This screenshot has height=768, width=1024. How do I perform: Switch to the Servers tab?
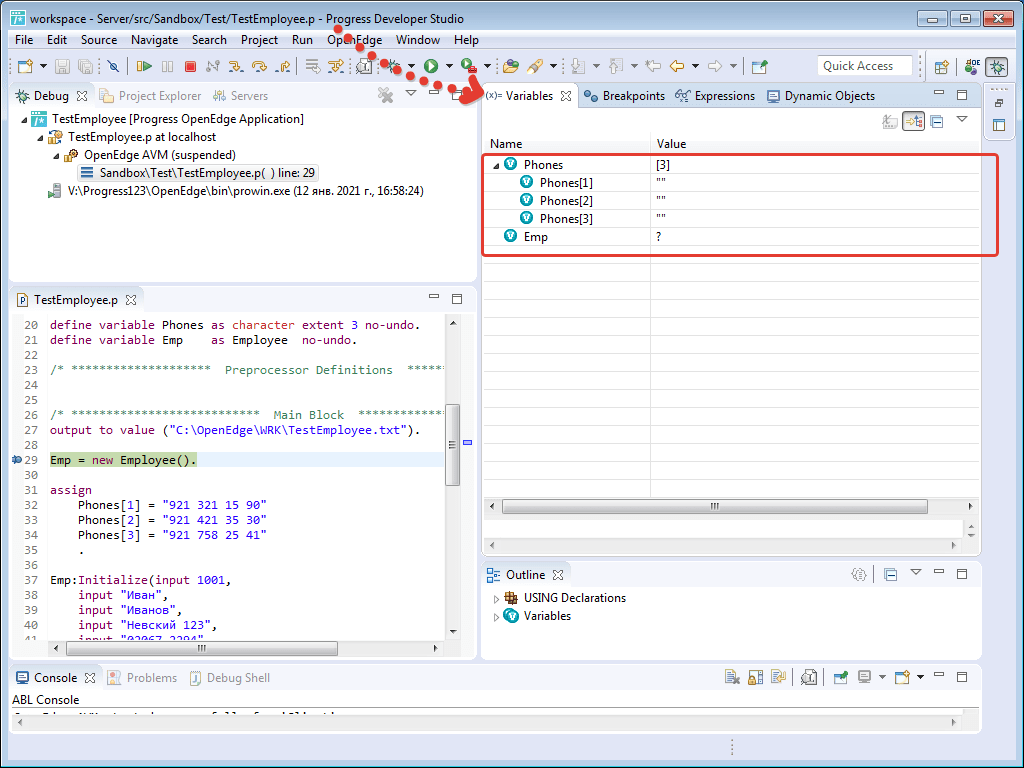[241, 96]
